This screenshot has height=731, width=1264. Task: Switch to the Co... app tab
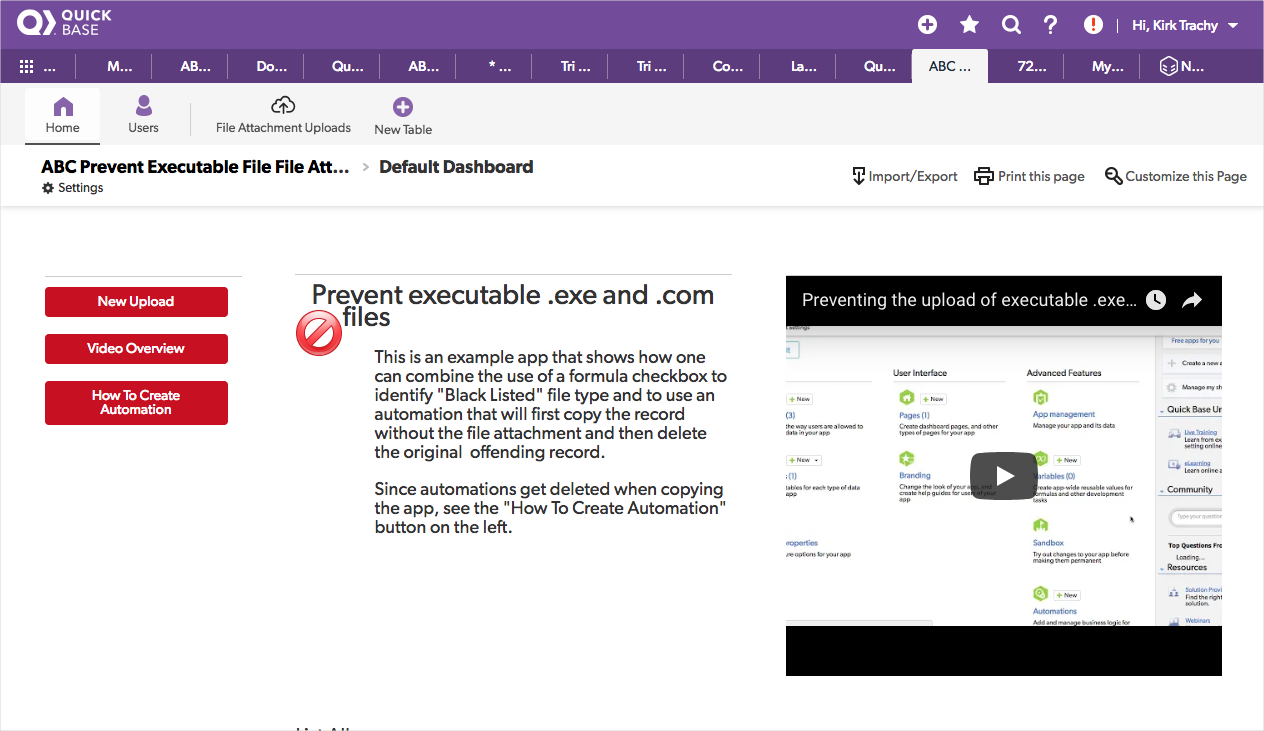click(727, 67)
